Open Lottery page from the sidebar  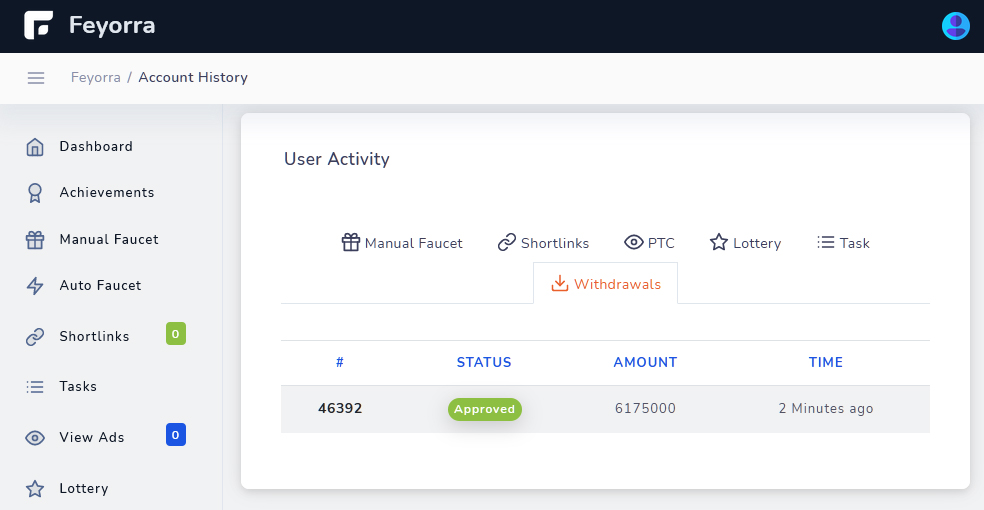click(83, 488)
